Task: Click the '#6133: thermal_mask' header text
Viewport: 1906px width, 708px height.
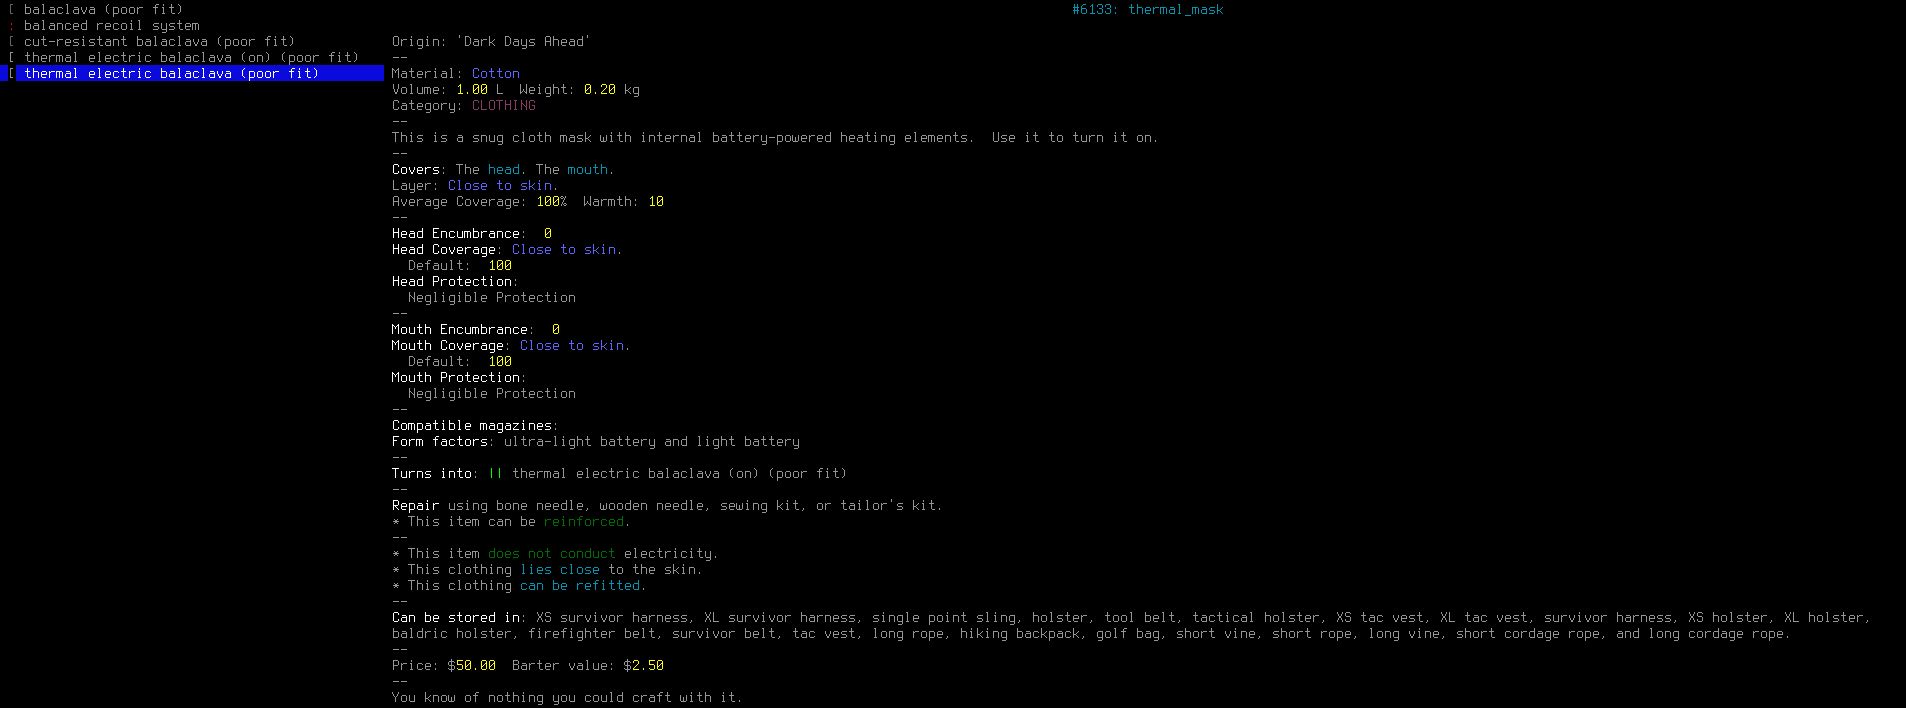Action: tap(1147, 10)
